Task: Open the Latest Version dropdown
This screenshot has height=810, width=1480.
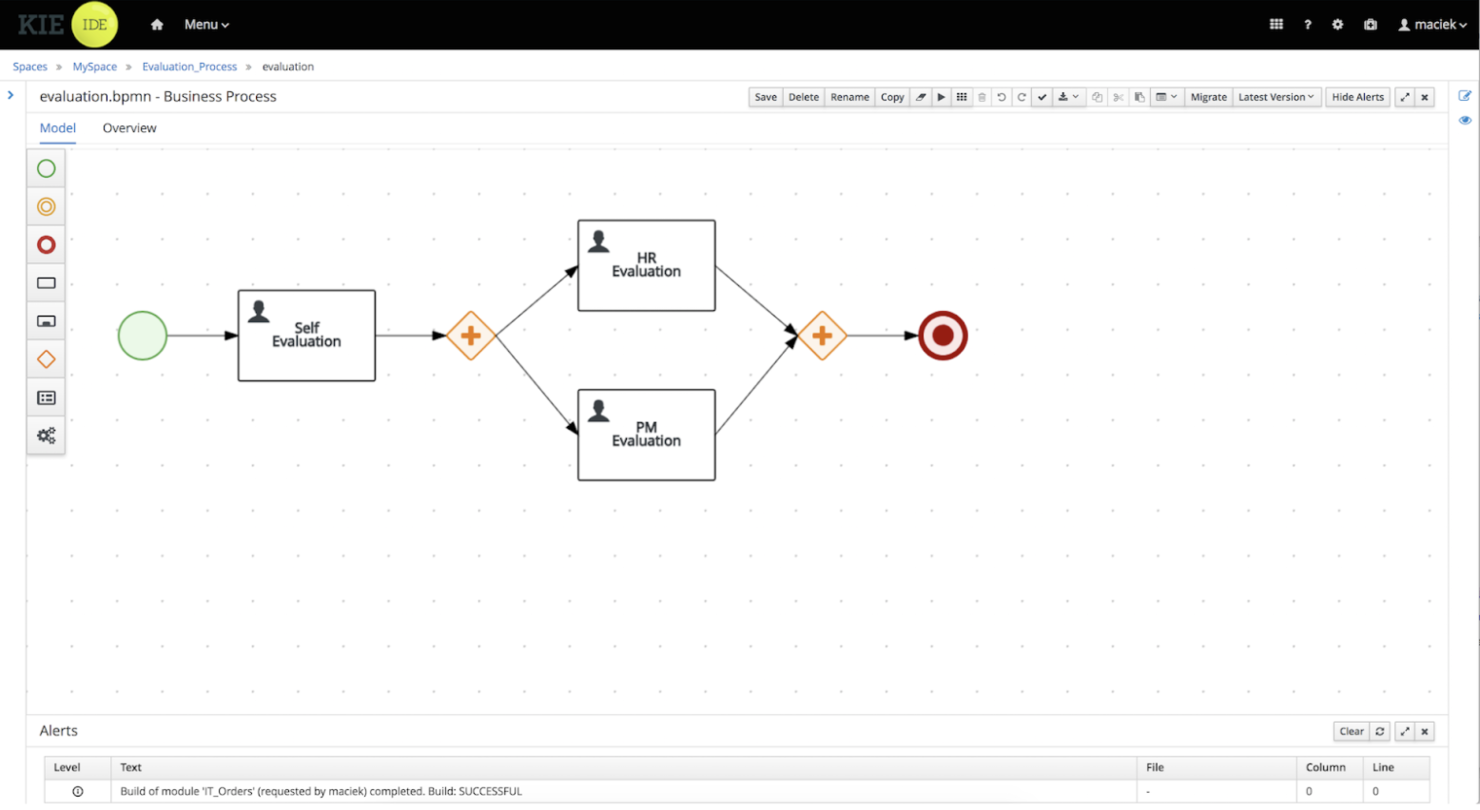Action: (1277, 97)
